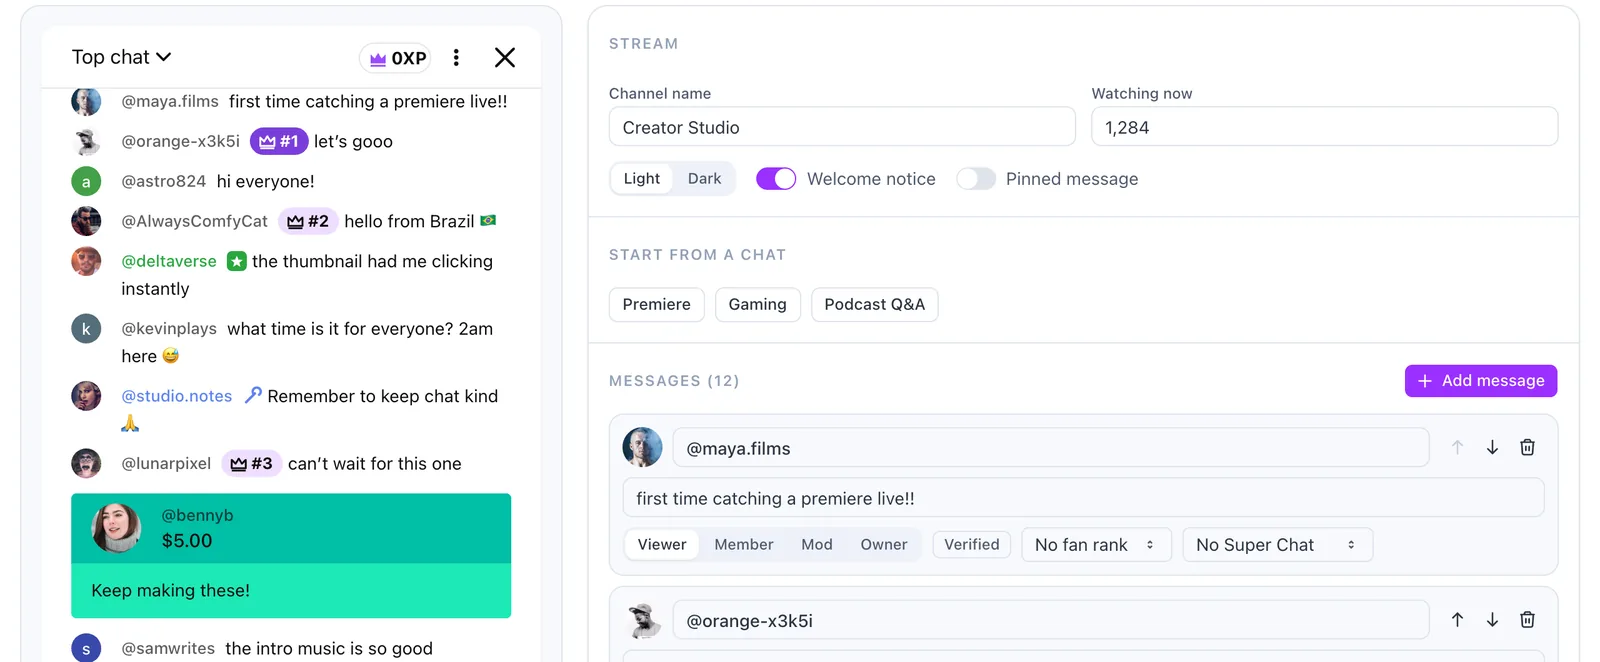This screenshot has width=1600, height=662.
Task: Click the @astro824 username
Action: [163, 181]
